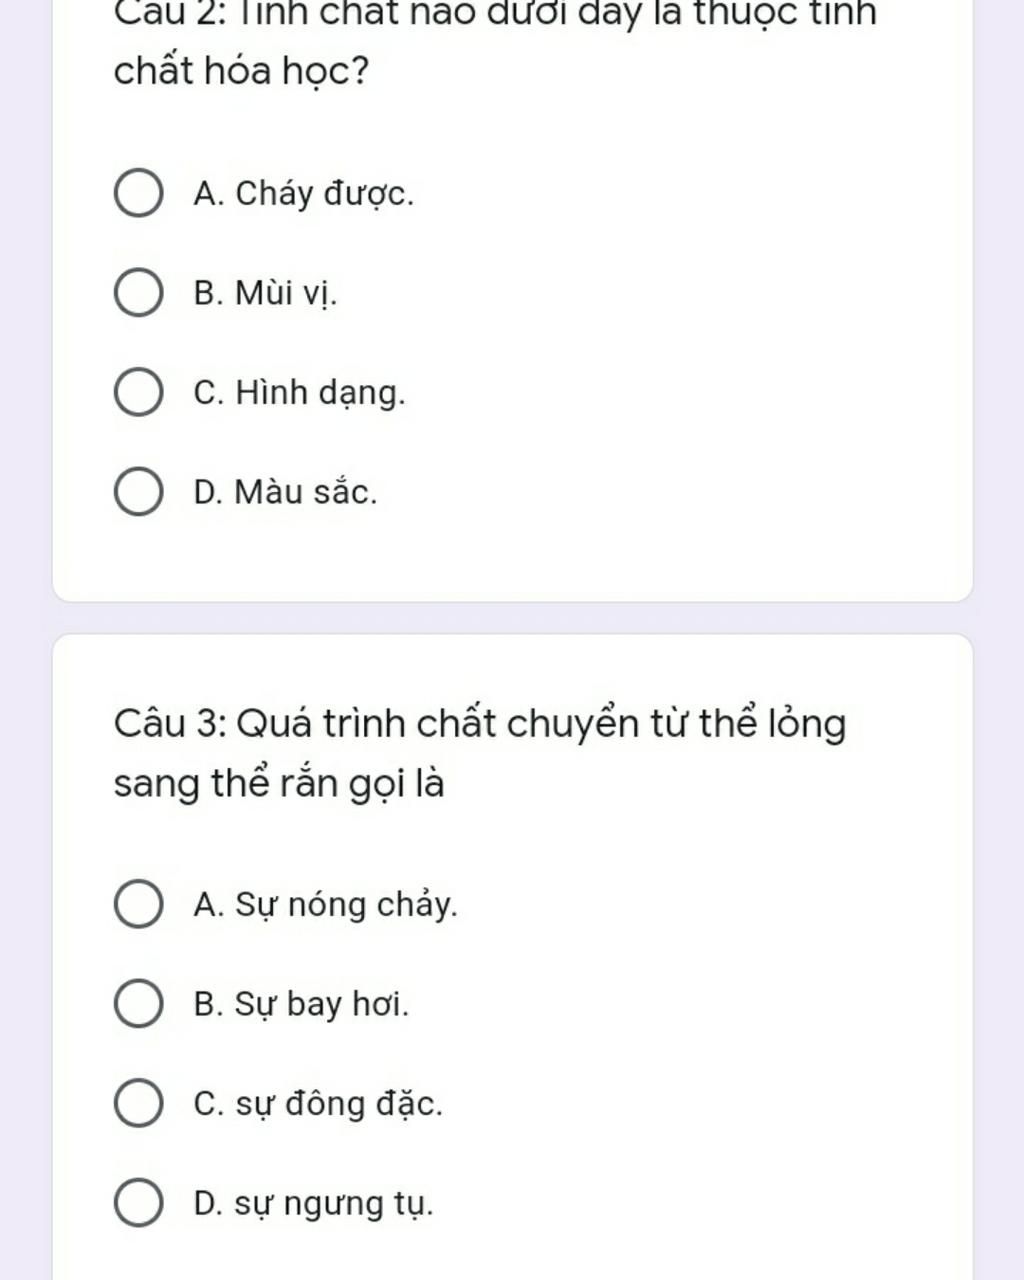Image resolution: width=1024 pixels, height=1280 pixels.
Task: Mark the radio circle beside 'C. Hình dạng.'
Action: 138,392
